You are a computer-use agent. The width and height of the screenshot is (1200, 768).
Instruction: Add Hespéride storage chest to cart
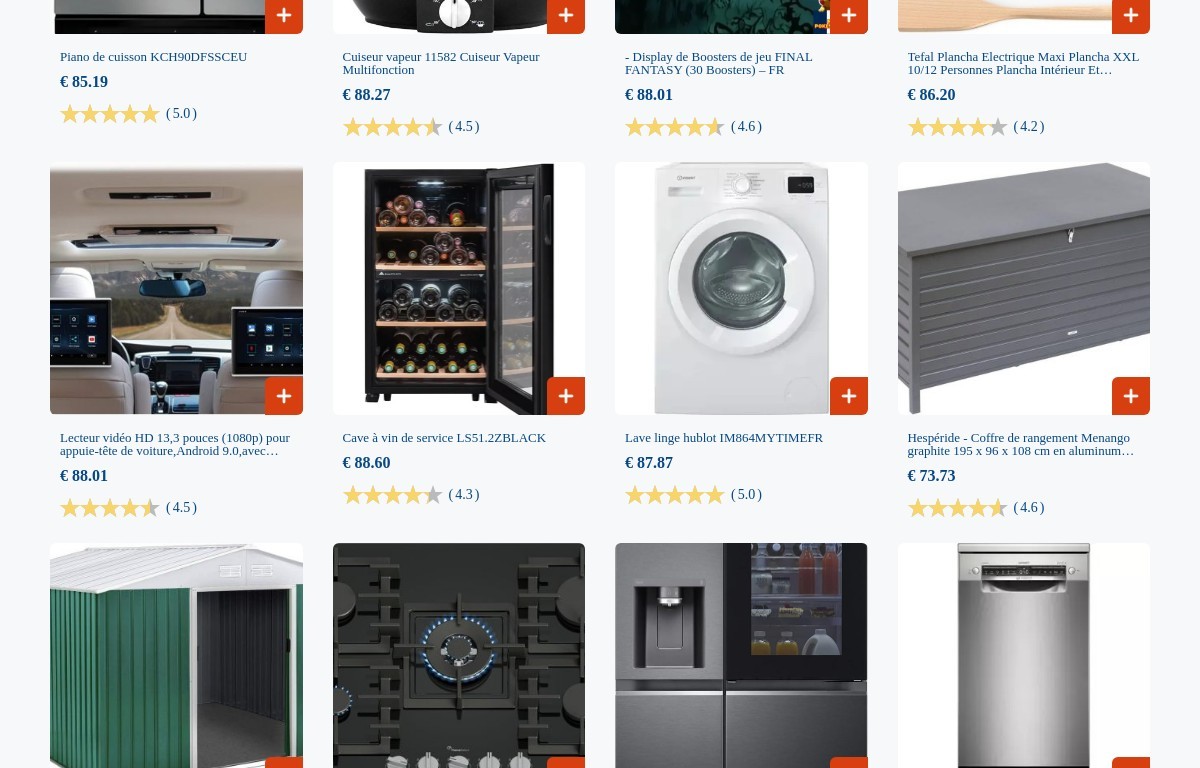tap(1131, 396)
